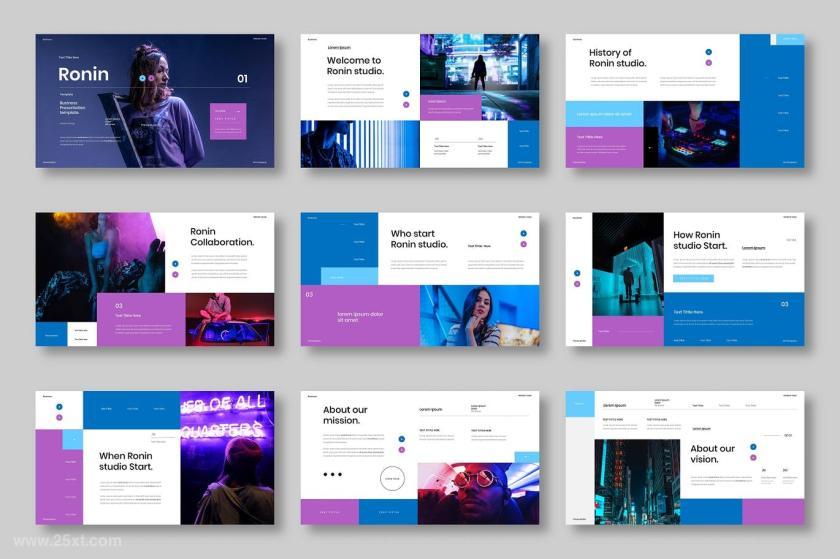Screen dimensions: 840x559
Task: Select the How Ronin studio Start slide
Action: pos(685,279)
